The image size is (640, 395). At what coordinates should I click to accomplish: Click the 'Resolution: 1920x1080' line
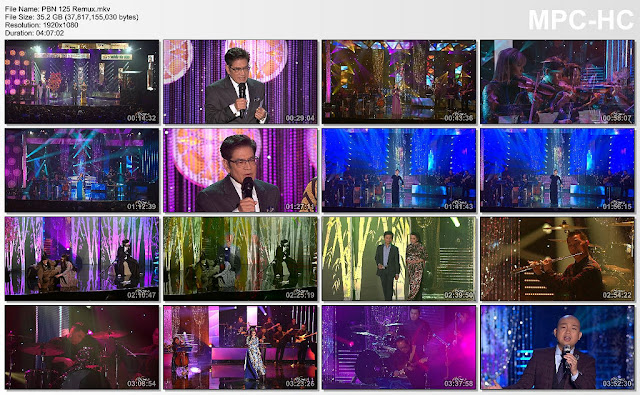(x=41, y=24)
